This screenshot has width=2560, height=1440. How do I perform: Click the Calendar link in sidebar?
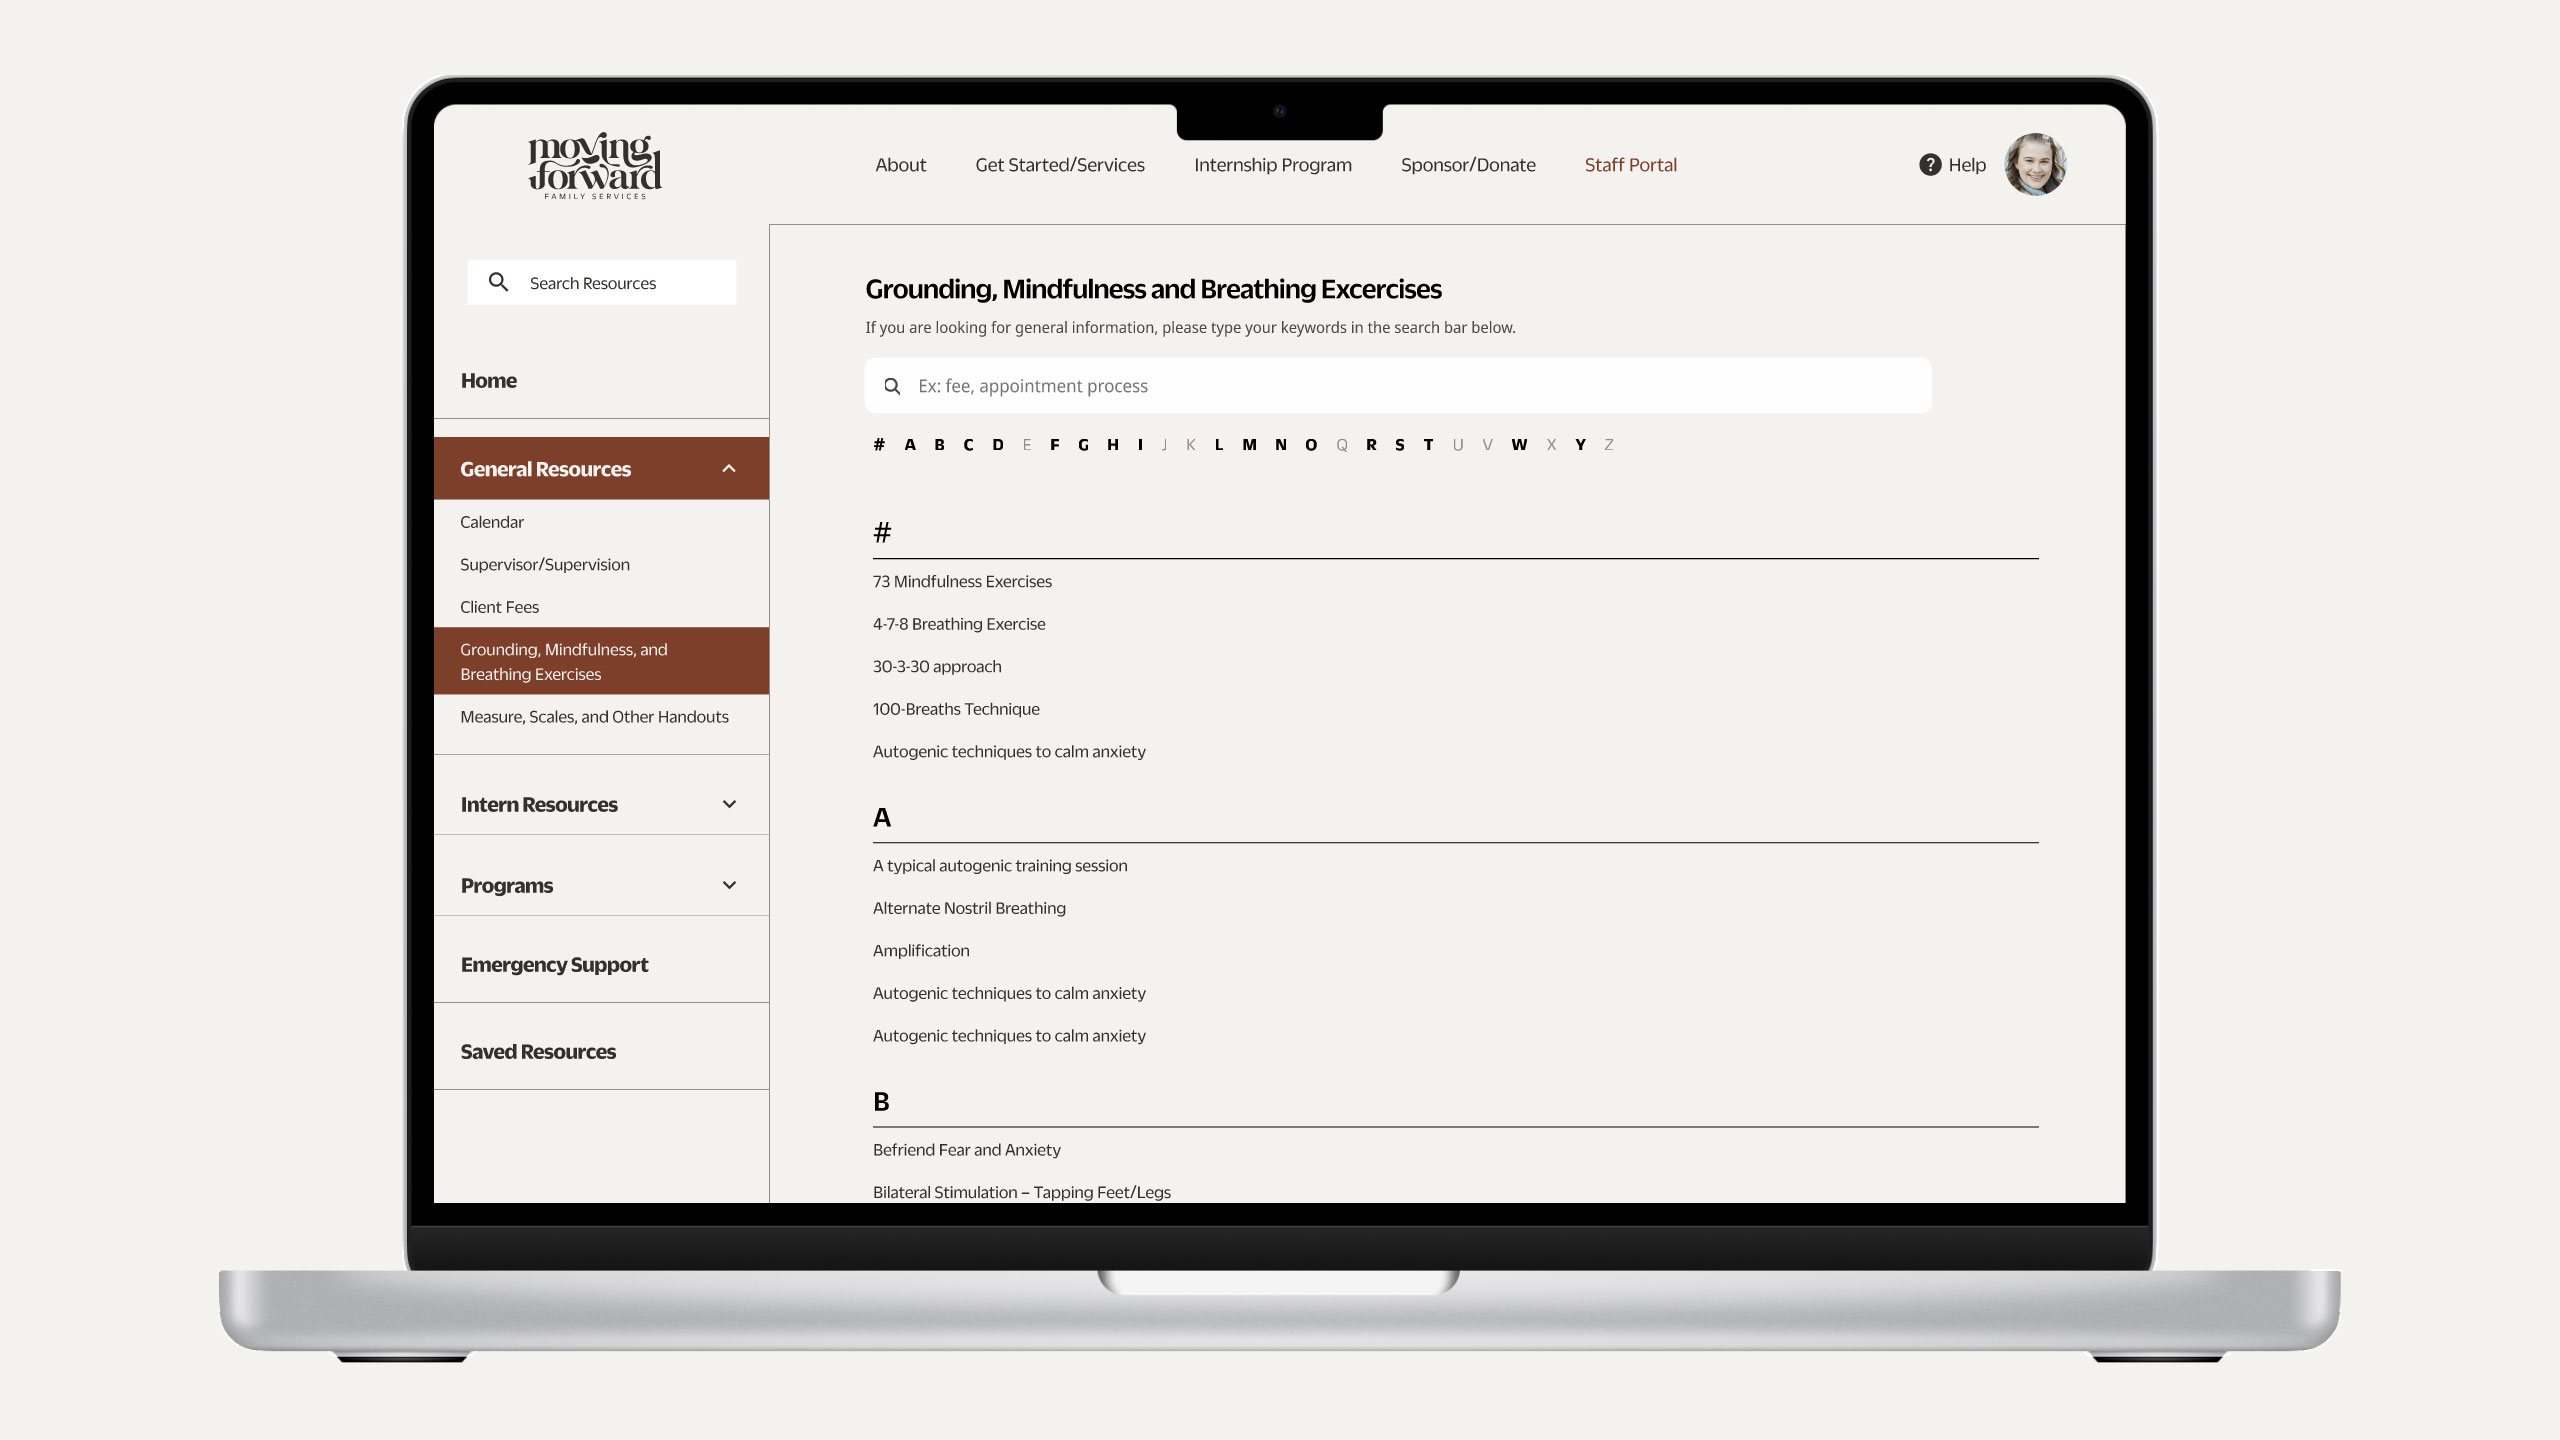coord(491,520)
